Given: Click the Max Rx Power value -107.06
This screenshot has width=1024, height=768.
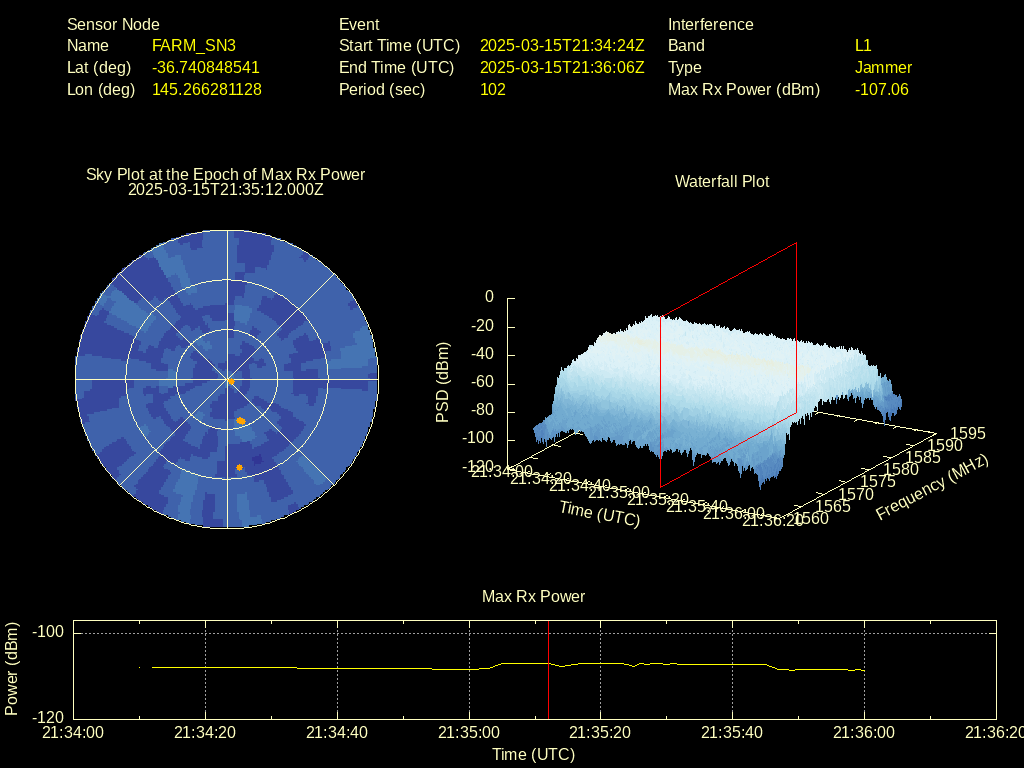Looking at the screenshot, I should pos(881,89).
